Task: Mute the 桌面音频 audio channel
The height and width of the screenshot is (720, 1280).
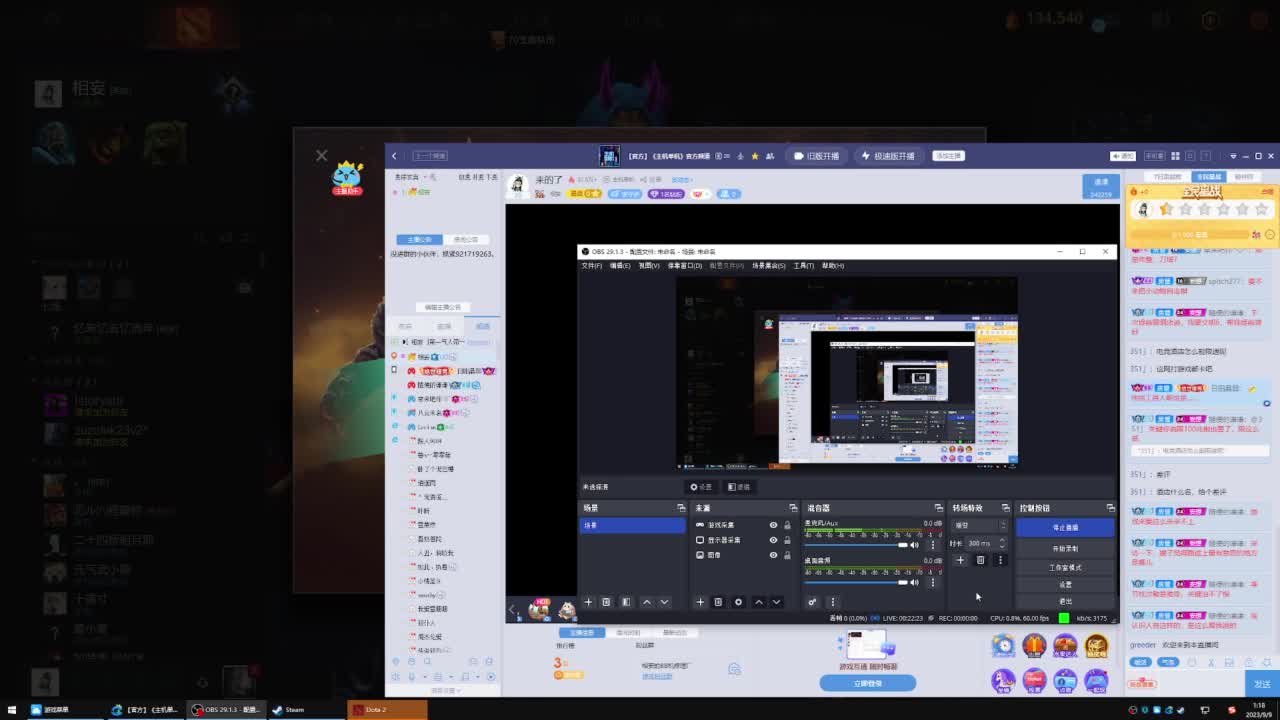Action: pyautogui.click(x=914, y=582)
